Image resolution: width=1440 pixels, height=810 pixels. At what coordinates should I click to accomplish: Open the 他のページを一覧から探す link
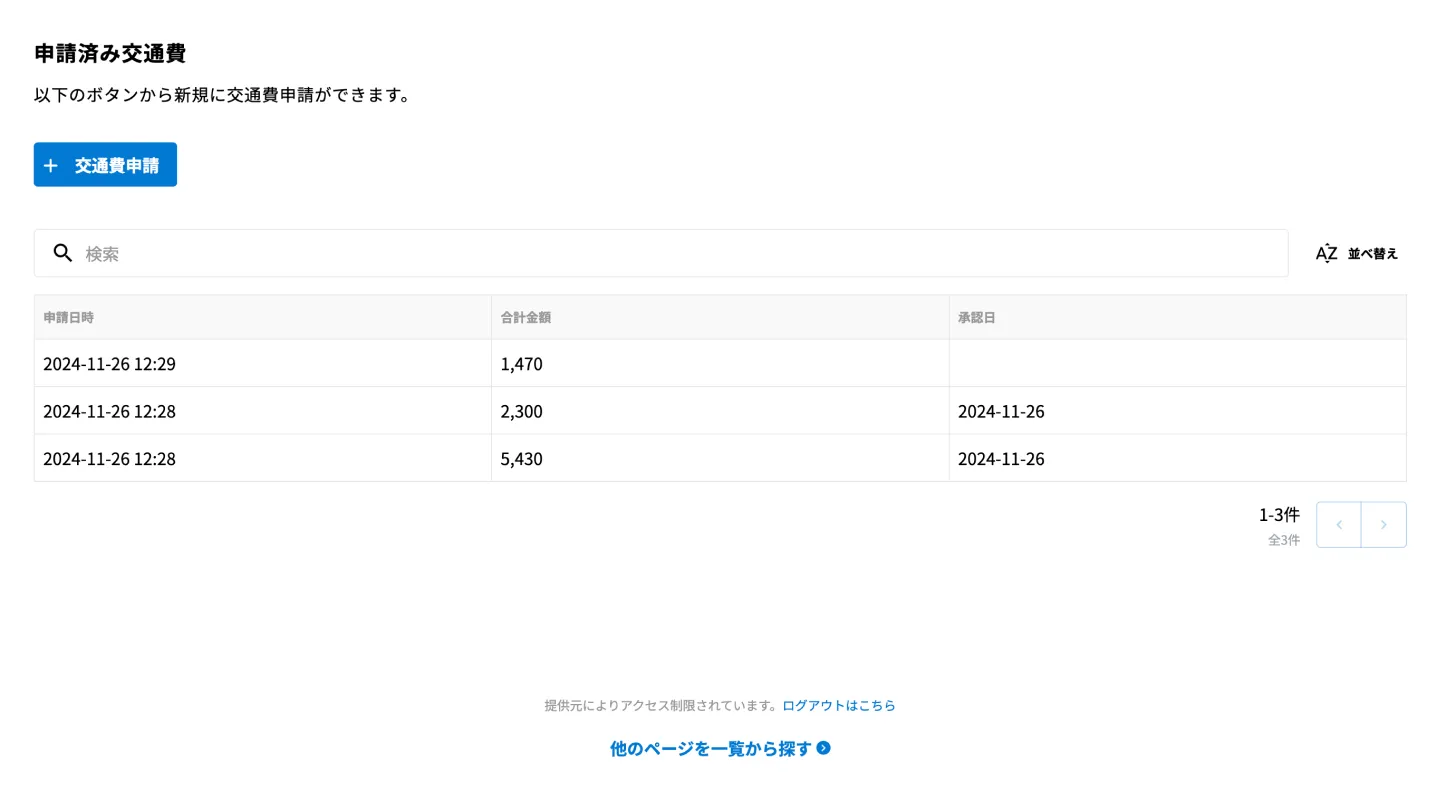point(710,748)
